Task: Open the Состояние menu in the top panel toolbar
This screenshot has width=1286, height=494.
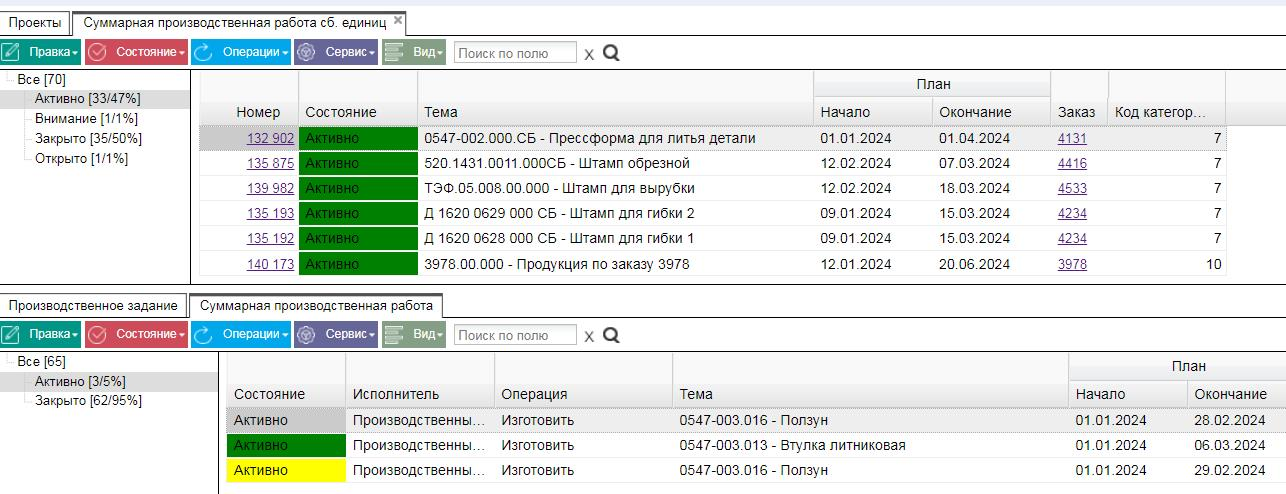Action: tap(136, 52)
